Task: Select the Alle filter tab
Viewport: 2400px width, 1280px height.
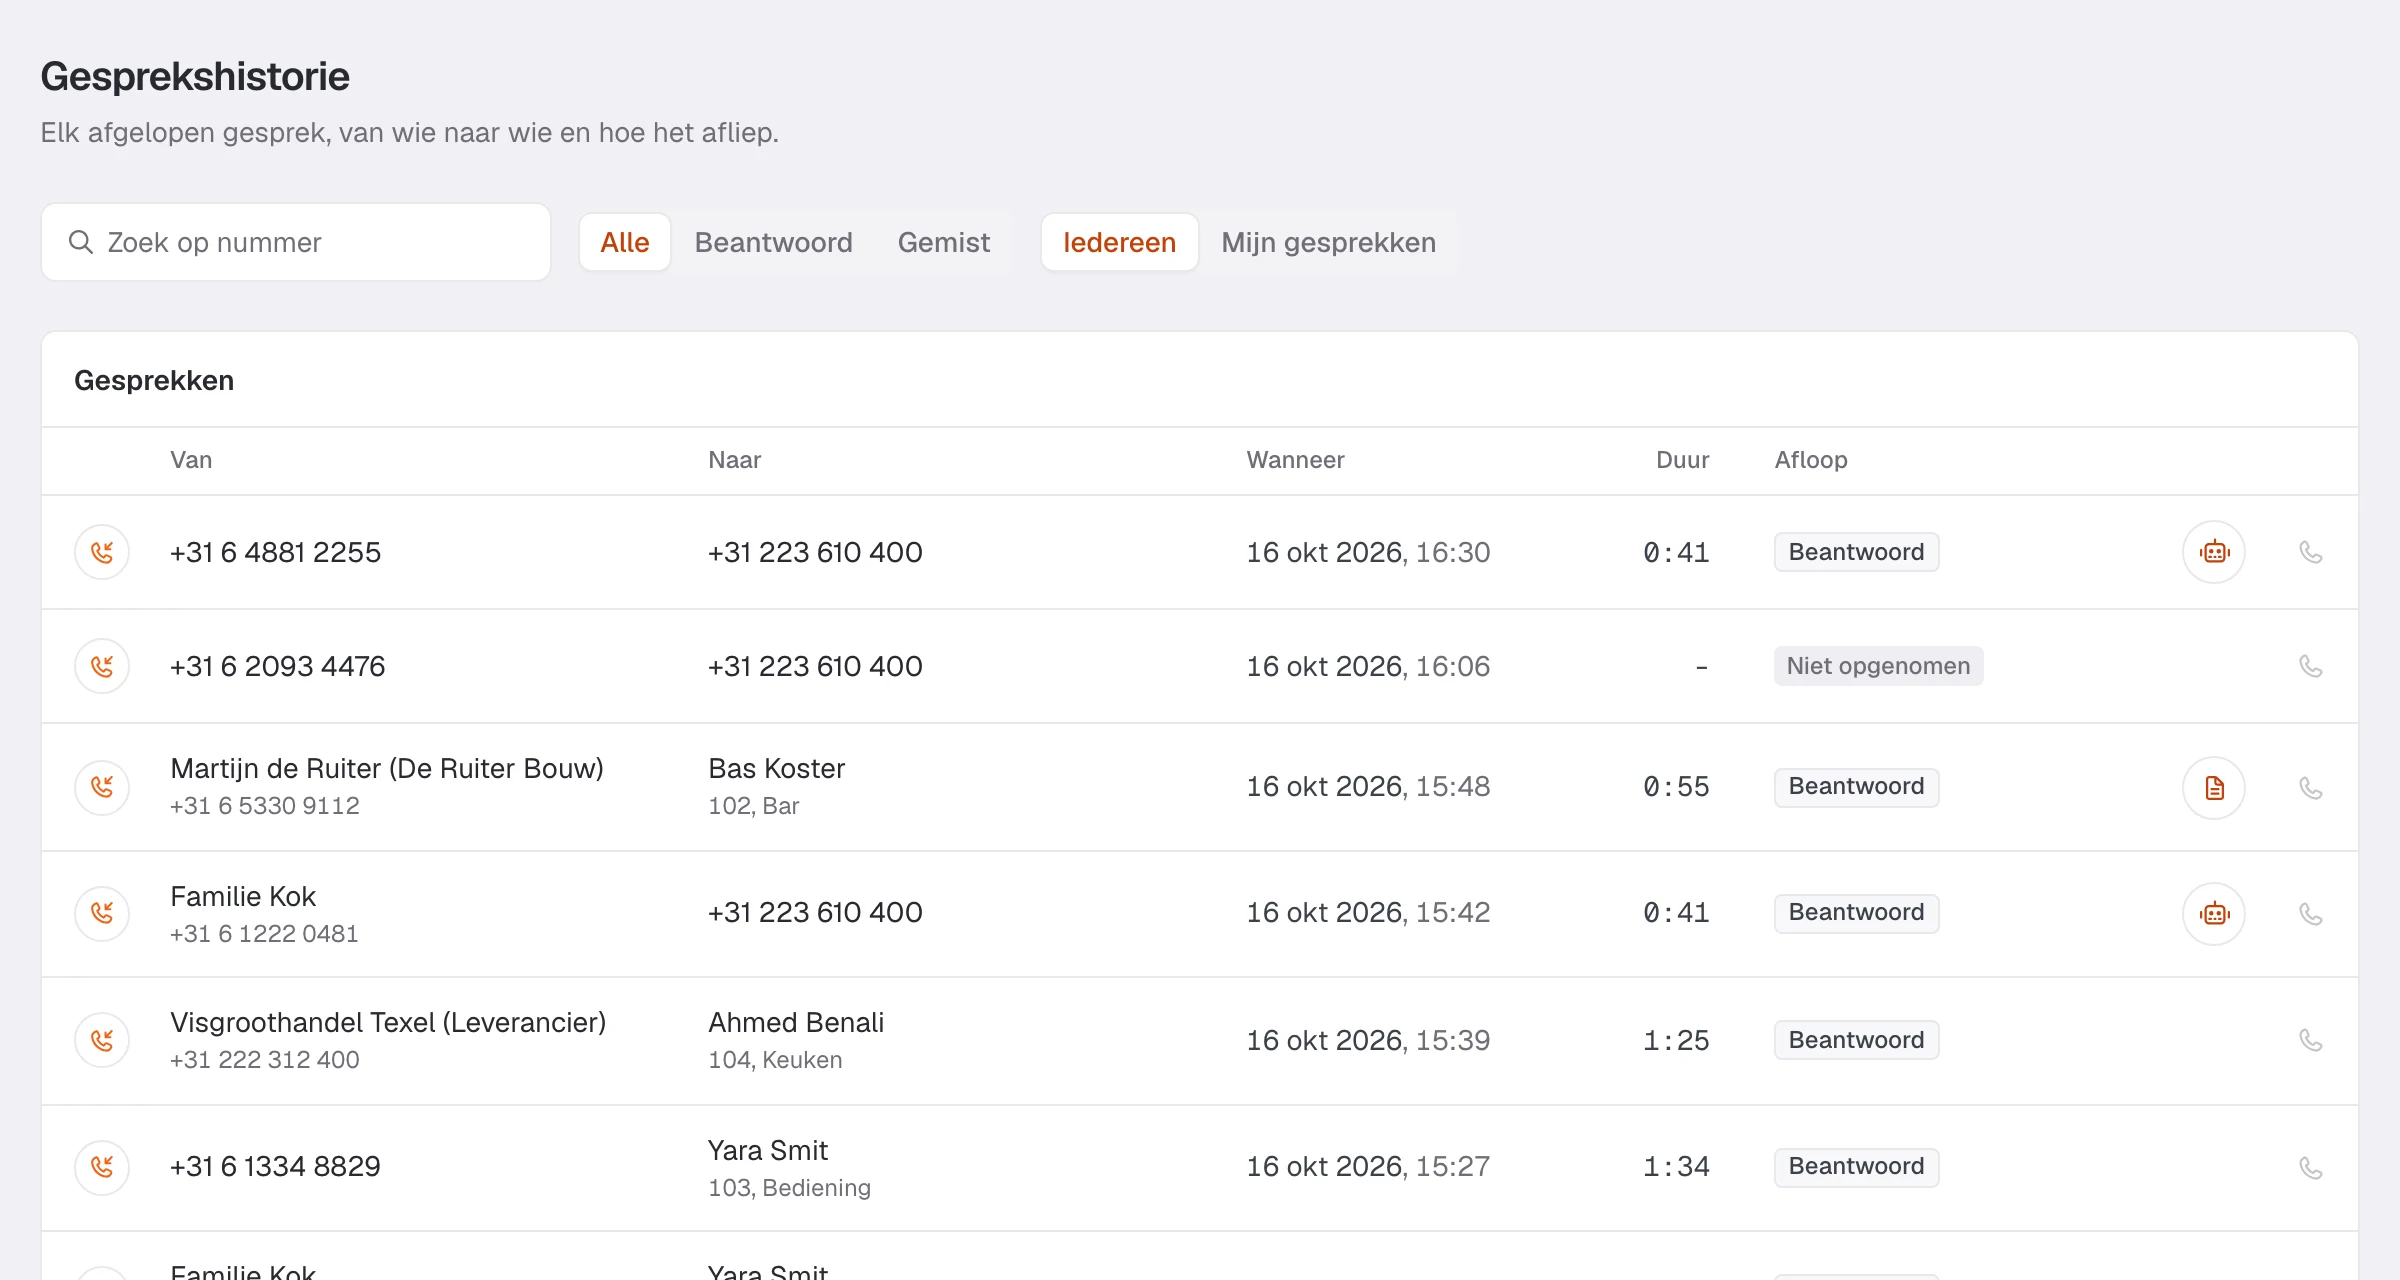Action: [x=625, y=242]
